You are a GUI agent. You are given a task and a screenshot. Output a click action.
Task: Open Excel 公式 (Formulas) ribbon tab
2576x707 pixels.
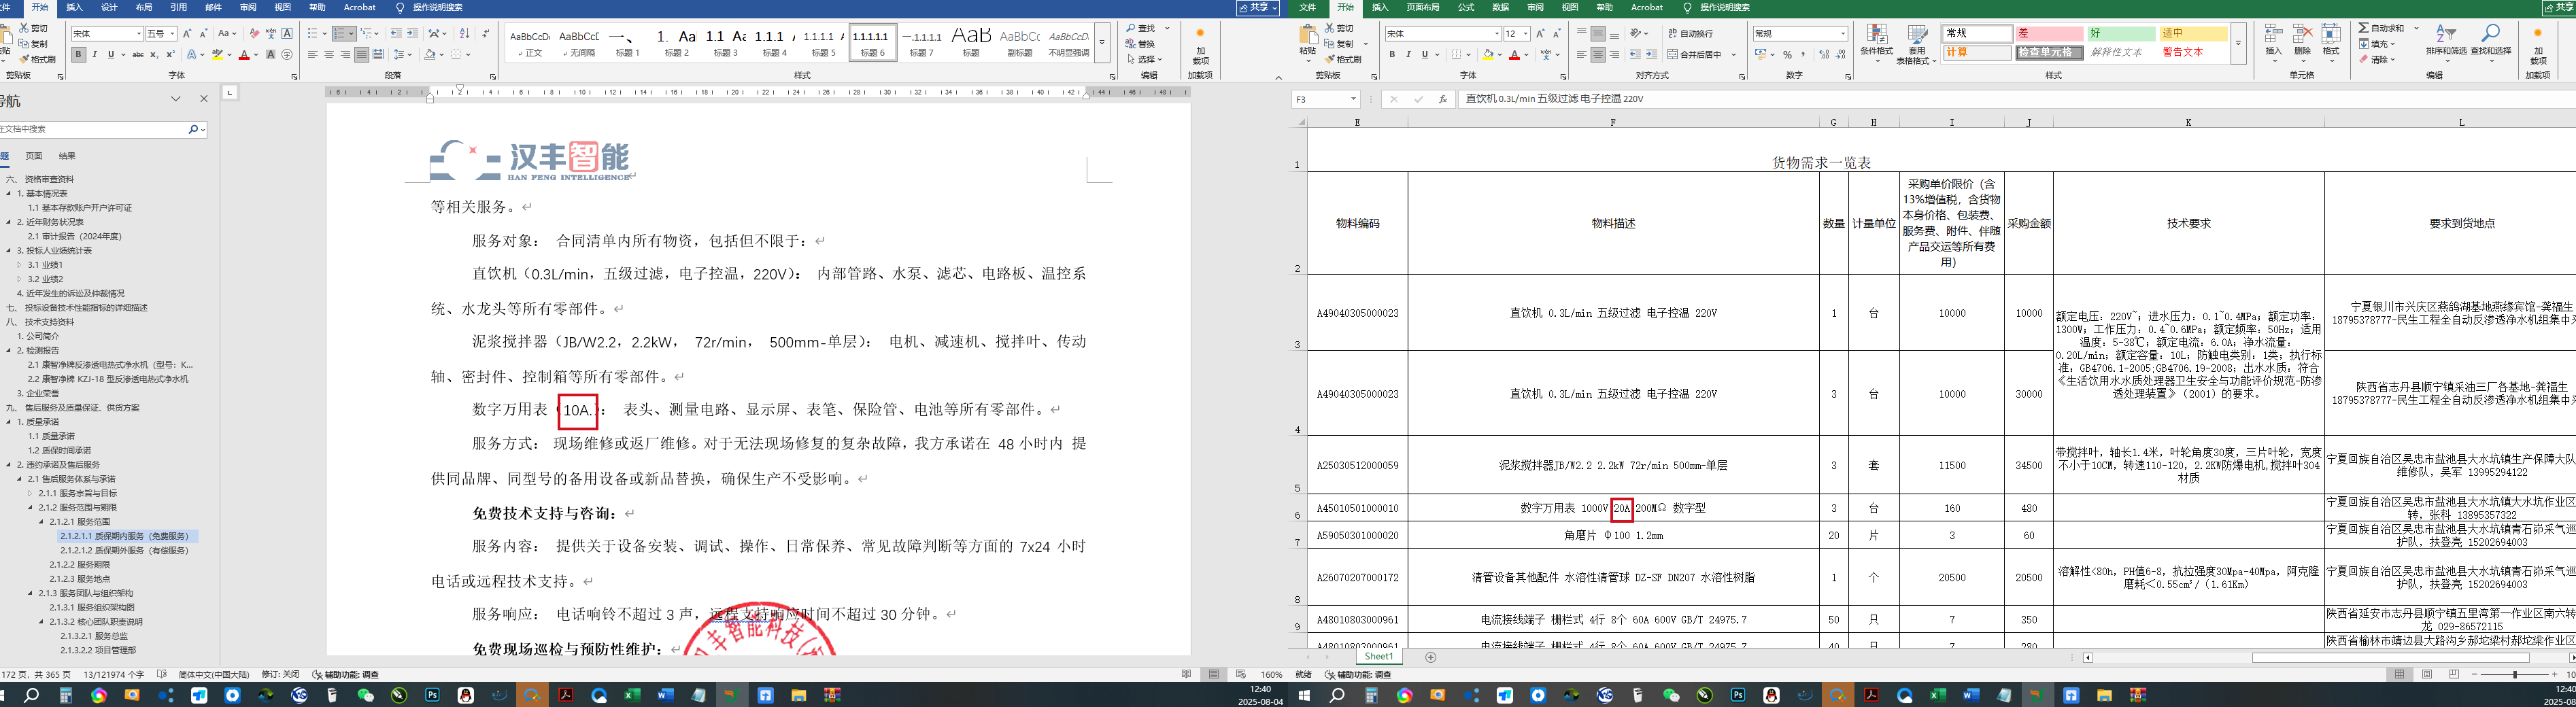coord(1466,7)
